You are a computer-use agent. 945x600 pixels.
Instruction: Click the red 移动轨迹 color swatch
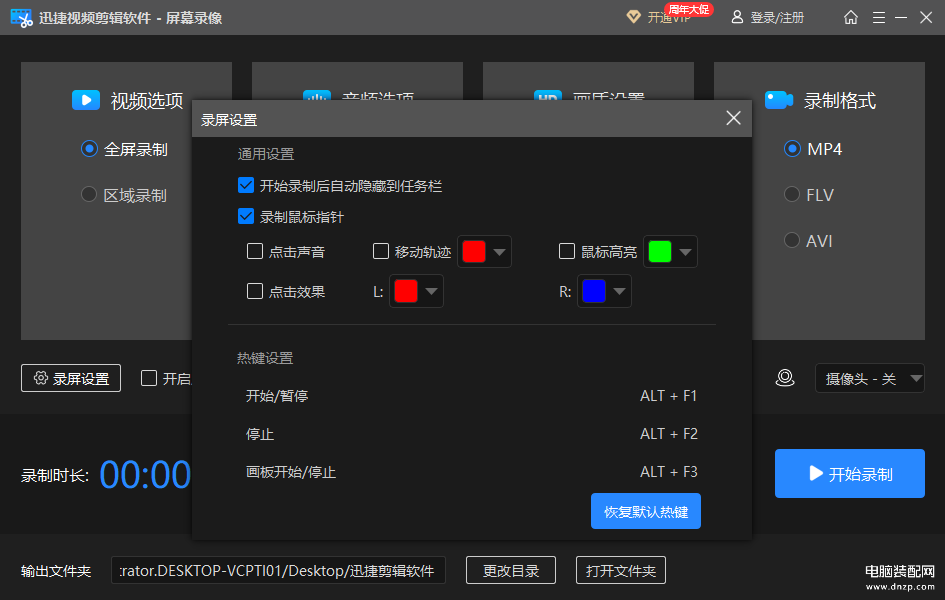point(474,251)
